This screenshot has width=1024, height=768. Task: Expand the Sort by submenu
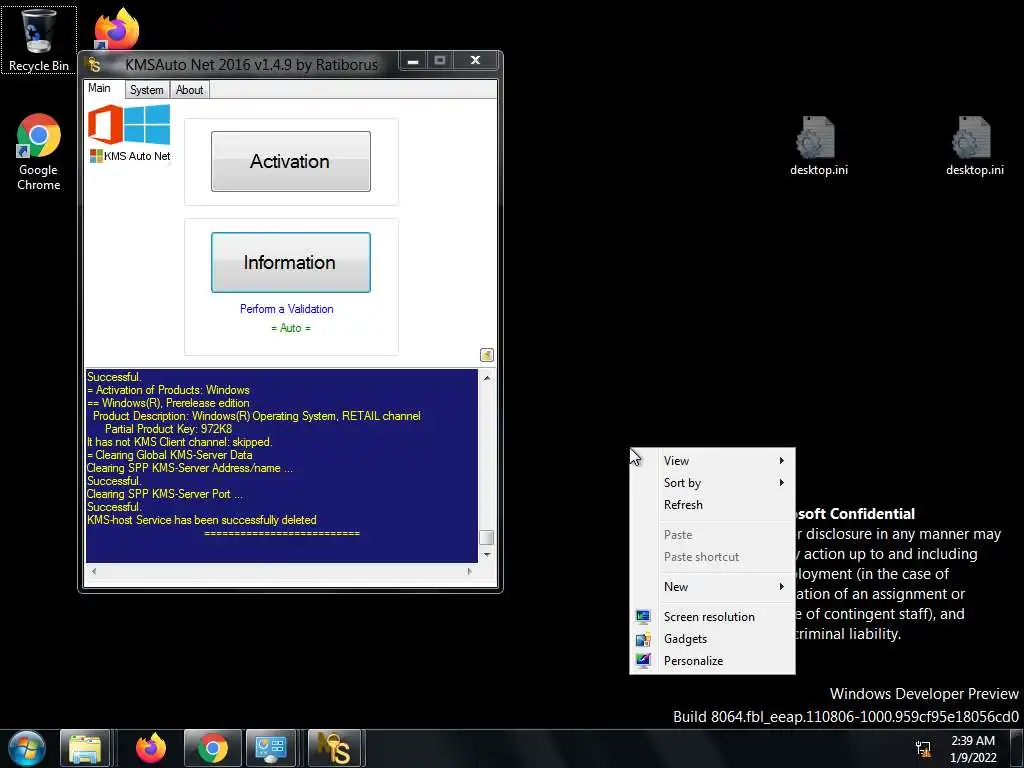click(x=712, y=483)
